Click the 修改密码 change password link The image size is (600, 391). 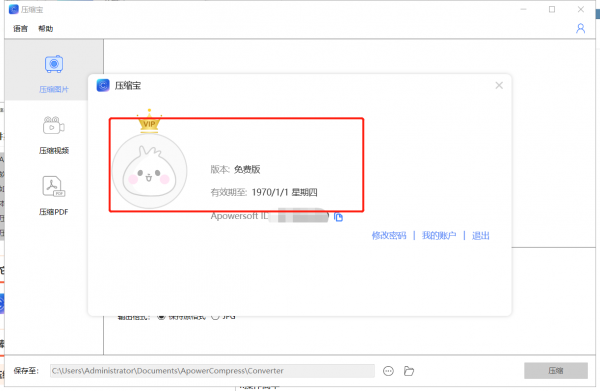[389, 235]
